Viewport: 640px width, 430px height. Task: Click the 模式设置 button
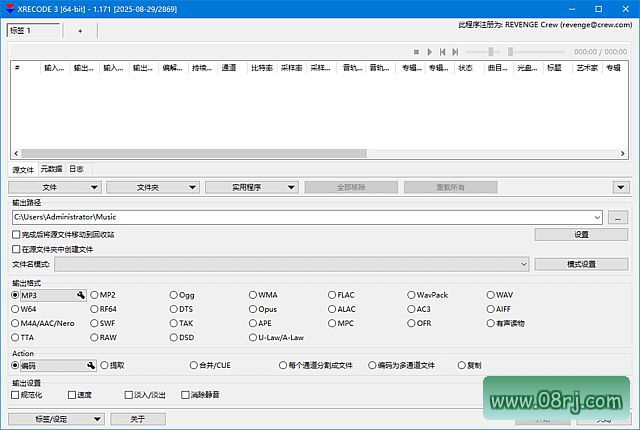(x=581, y=264)
